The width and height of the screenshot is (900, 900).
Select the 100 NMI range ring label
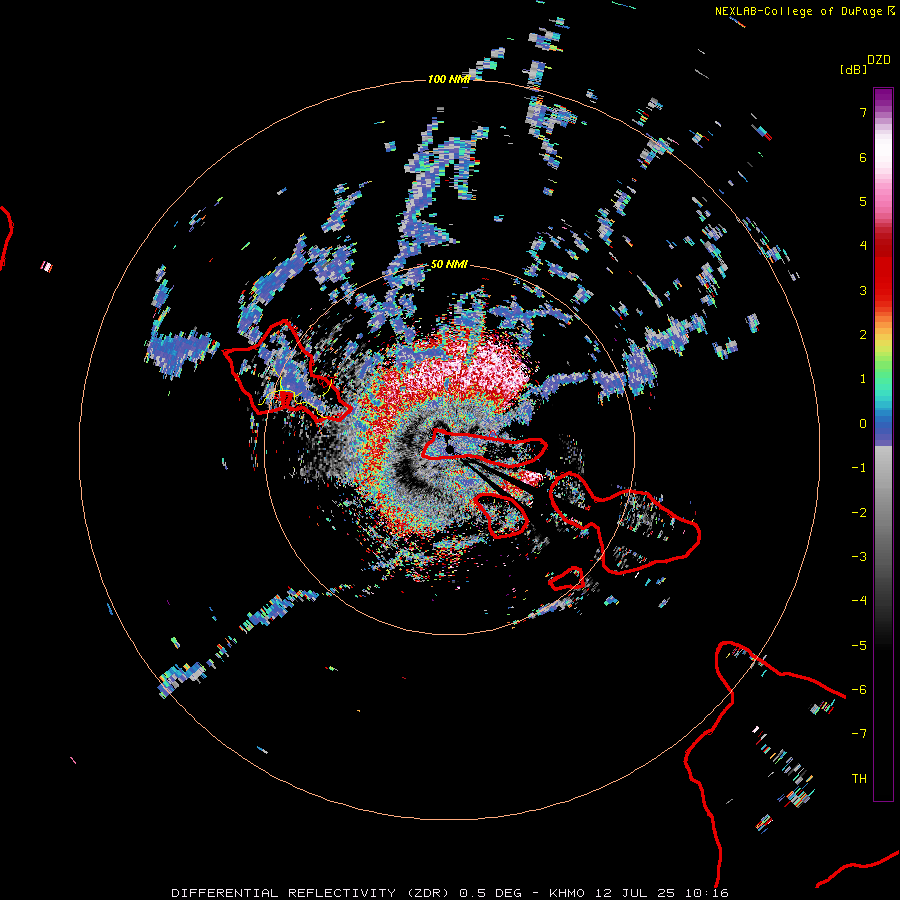[449, 79]
